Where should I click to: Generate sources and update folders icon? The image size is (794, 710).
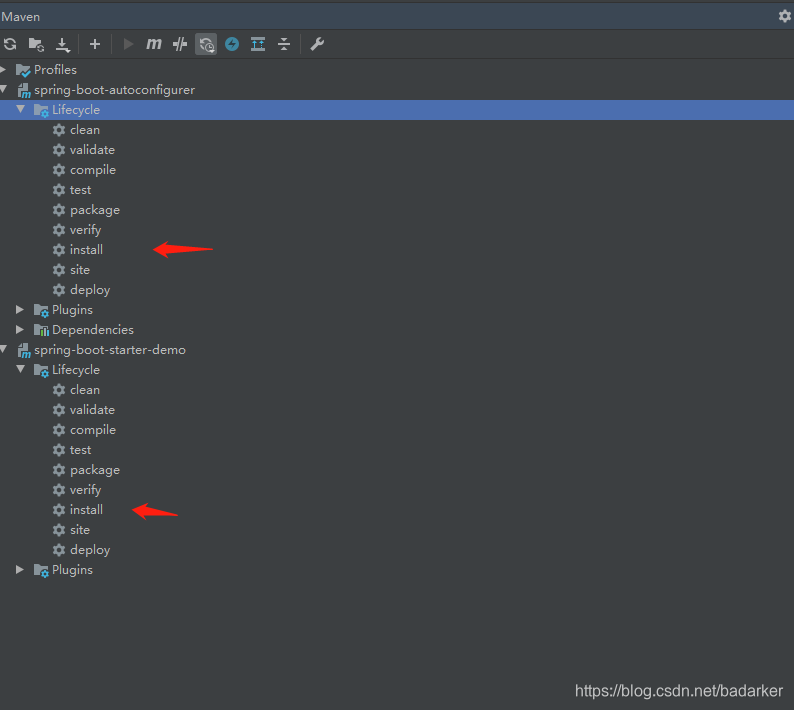pyautogui.click(x=36, y=44)
